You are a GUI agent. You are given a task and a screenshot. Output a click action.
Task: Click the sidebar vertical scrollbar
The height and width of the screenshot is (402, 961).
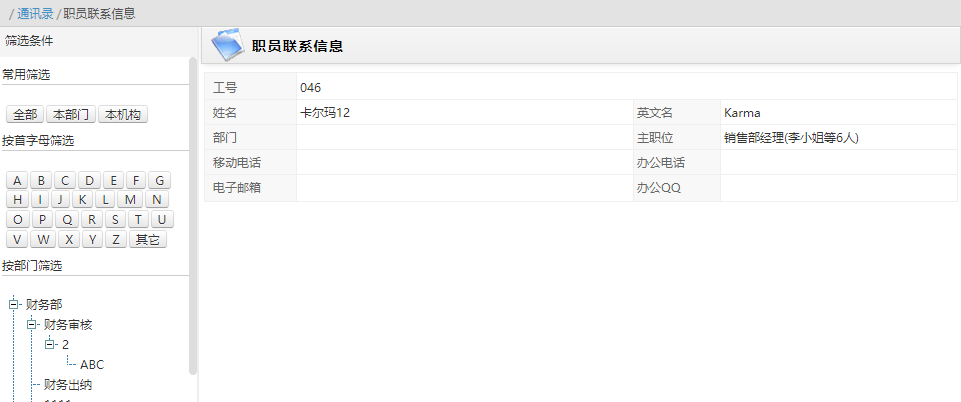point(193,214)
